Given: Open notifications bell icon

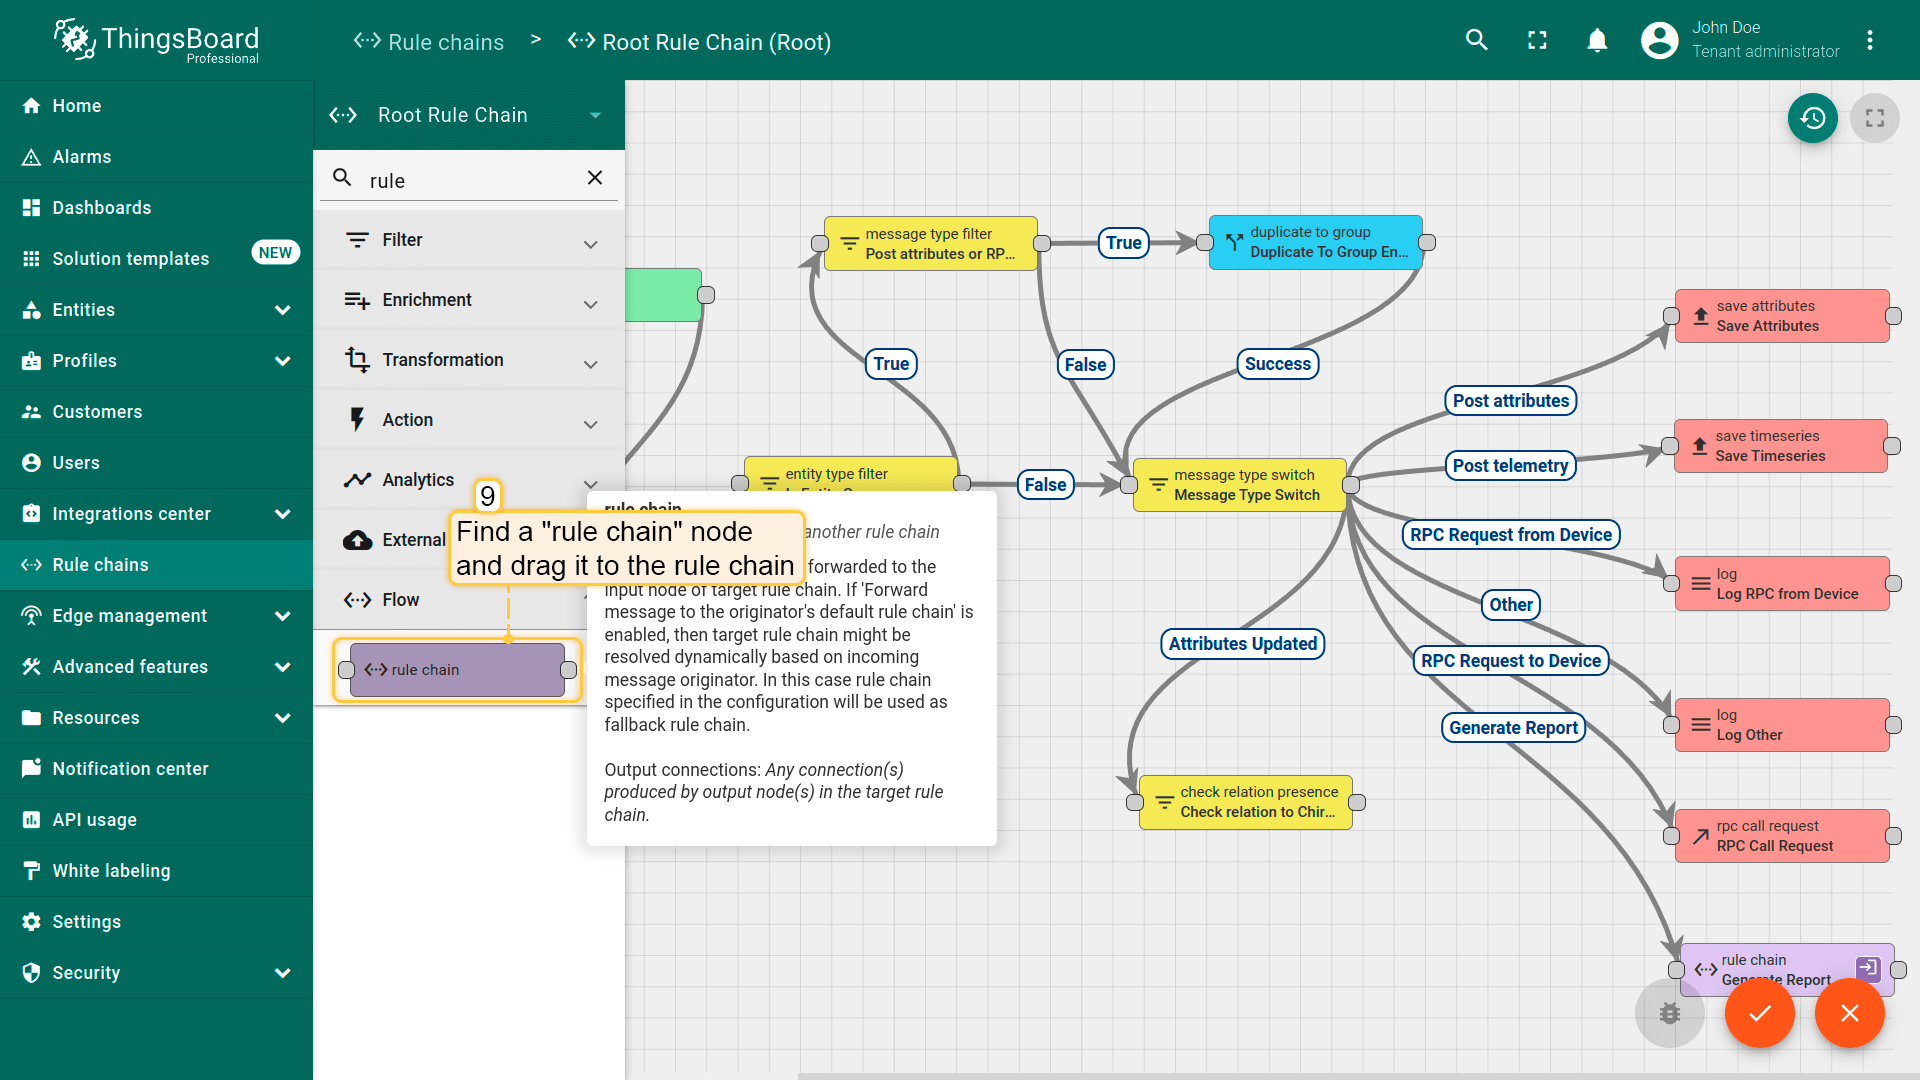Looking at the screenshot, I should [1597, 40].
